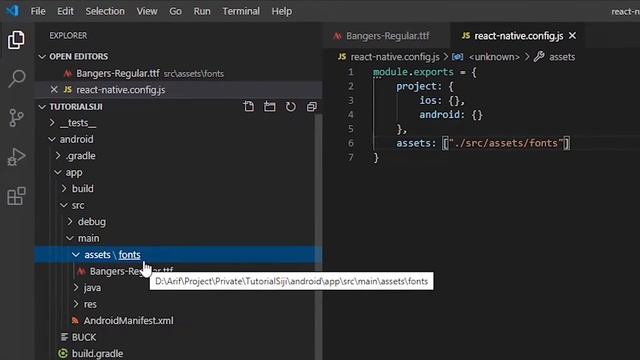Screen dimensions: 640x360
Task: Click the build.gradle file icon
Action: (63, 353)
